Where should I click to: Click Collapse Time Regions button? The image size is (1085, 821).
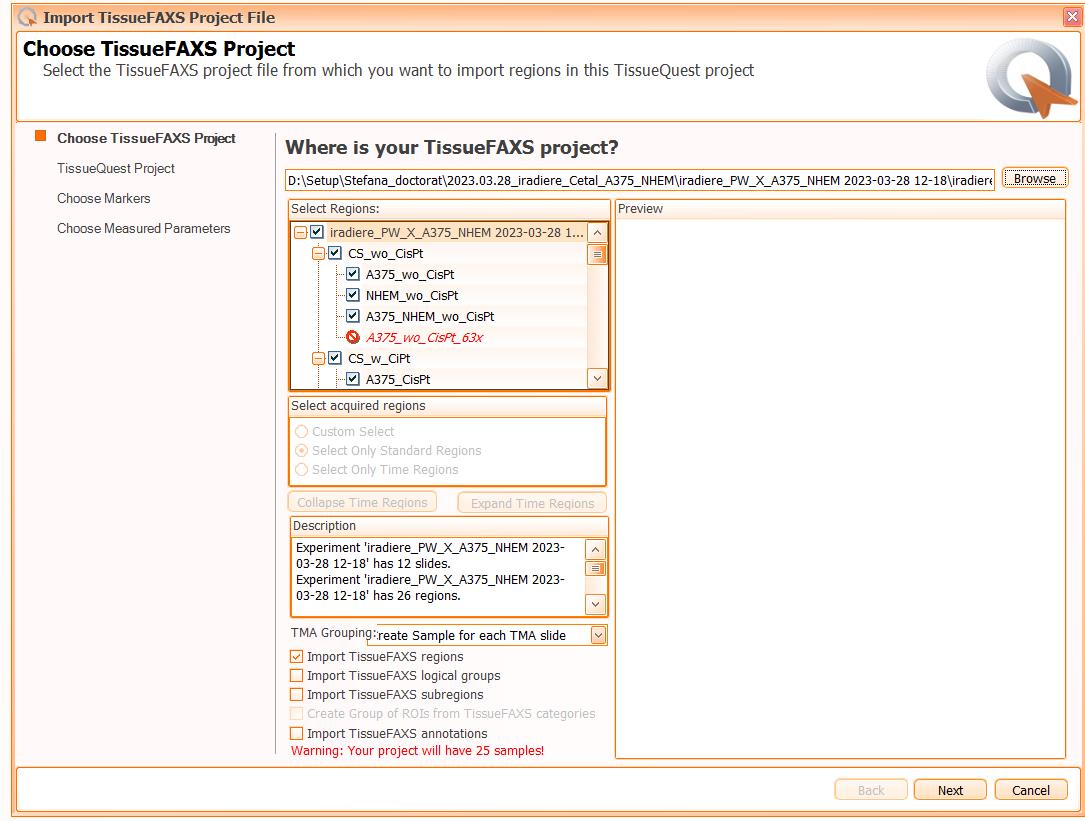(x=363, y=503)
